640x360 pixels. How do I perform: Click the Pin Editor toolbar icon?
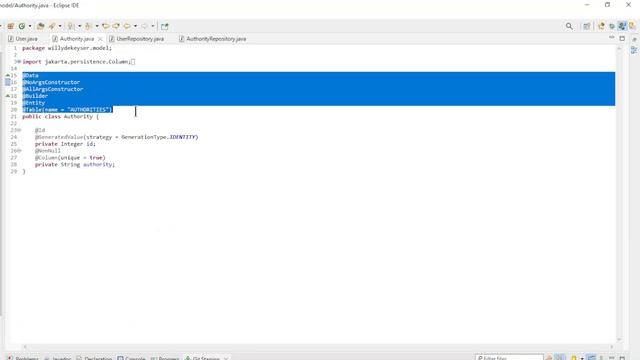[164, 26]
